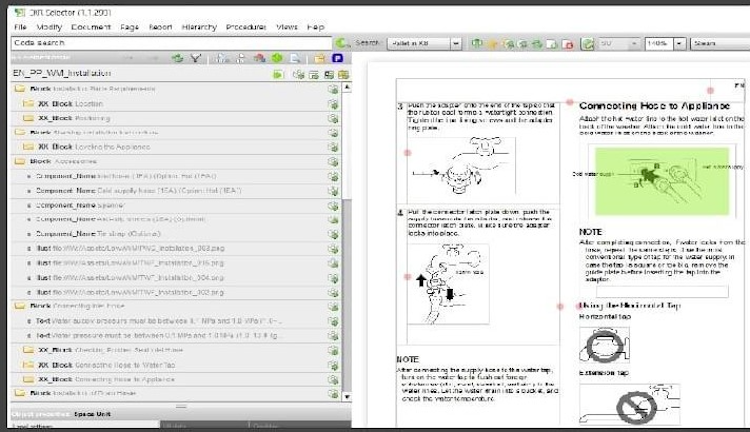
Task: Click tree scrollbar up arrow
Action: (347, 88)
